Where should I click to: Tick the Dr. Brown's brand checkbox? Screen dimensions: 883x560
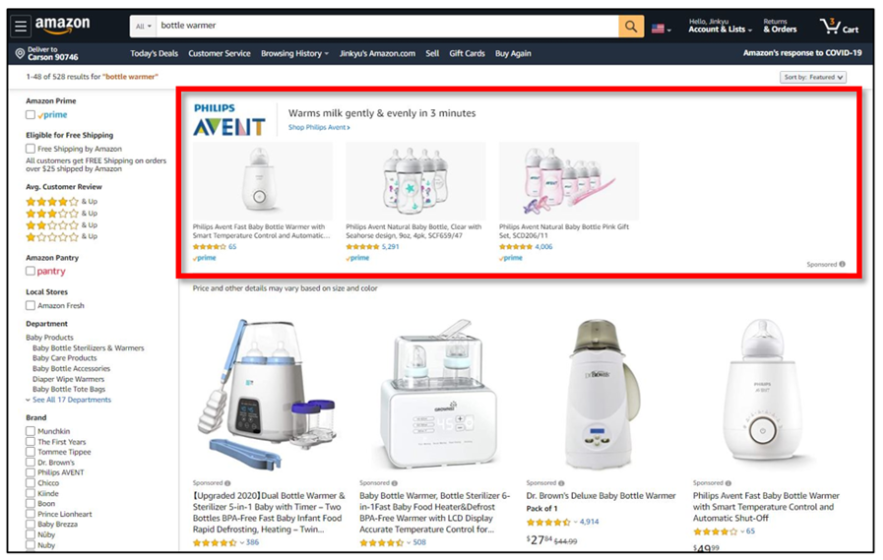pyautogui.click(x=30, y=462)
